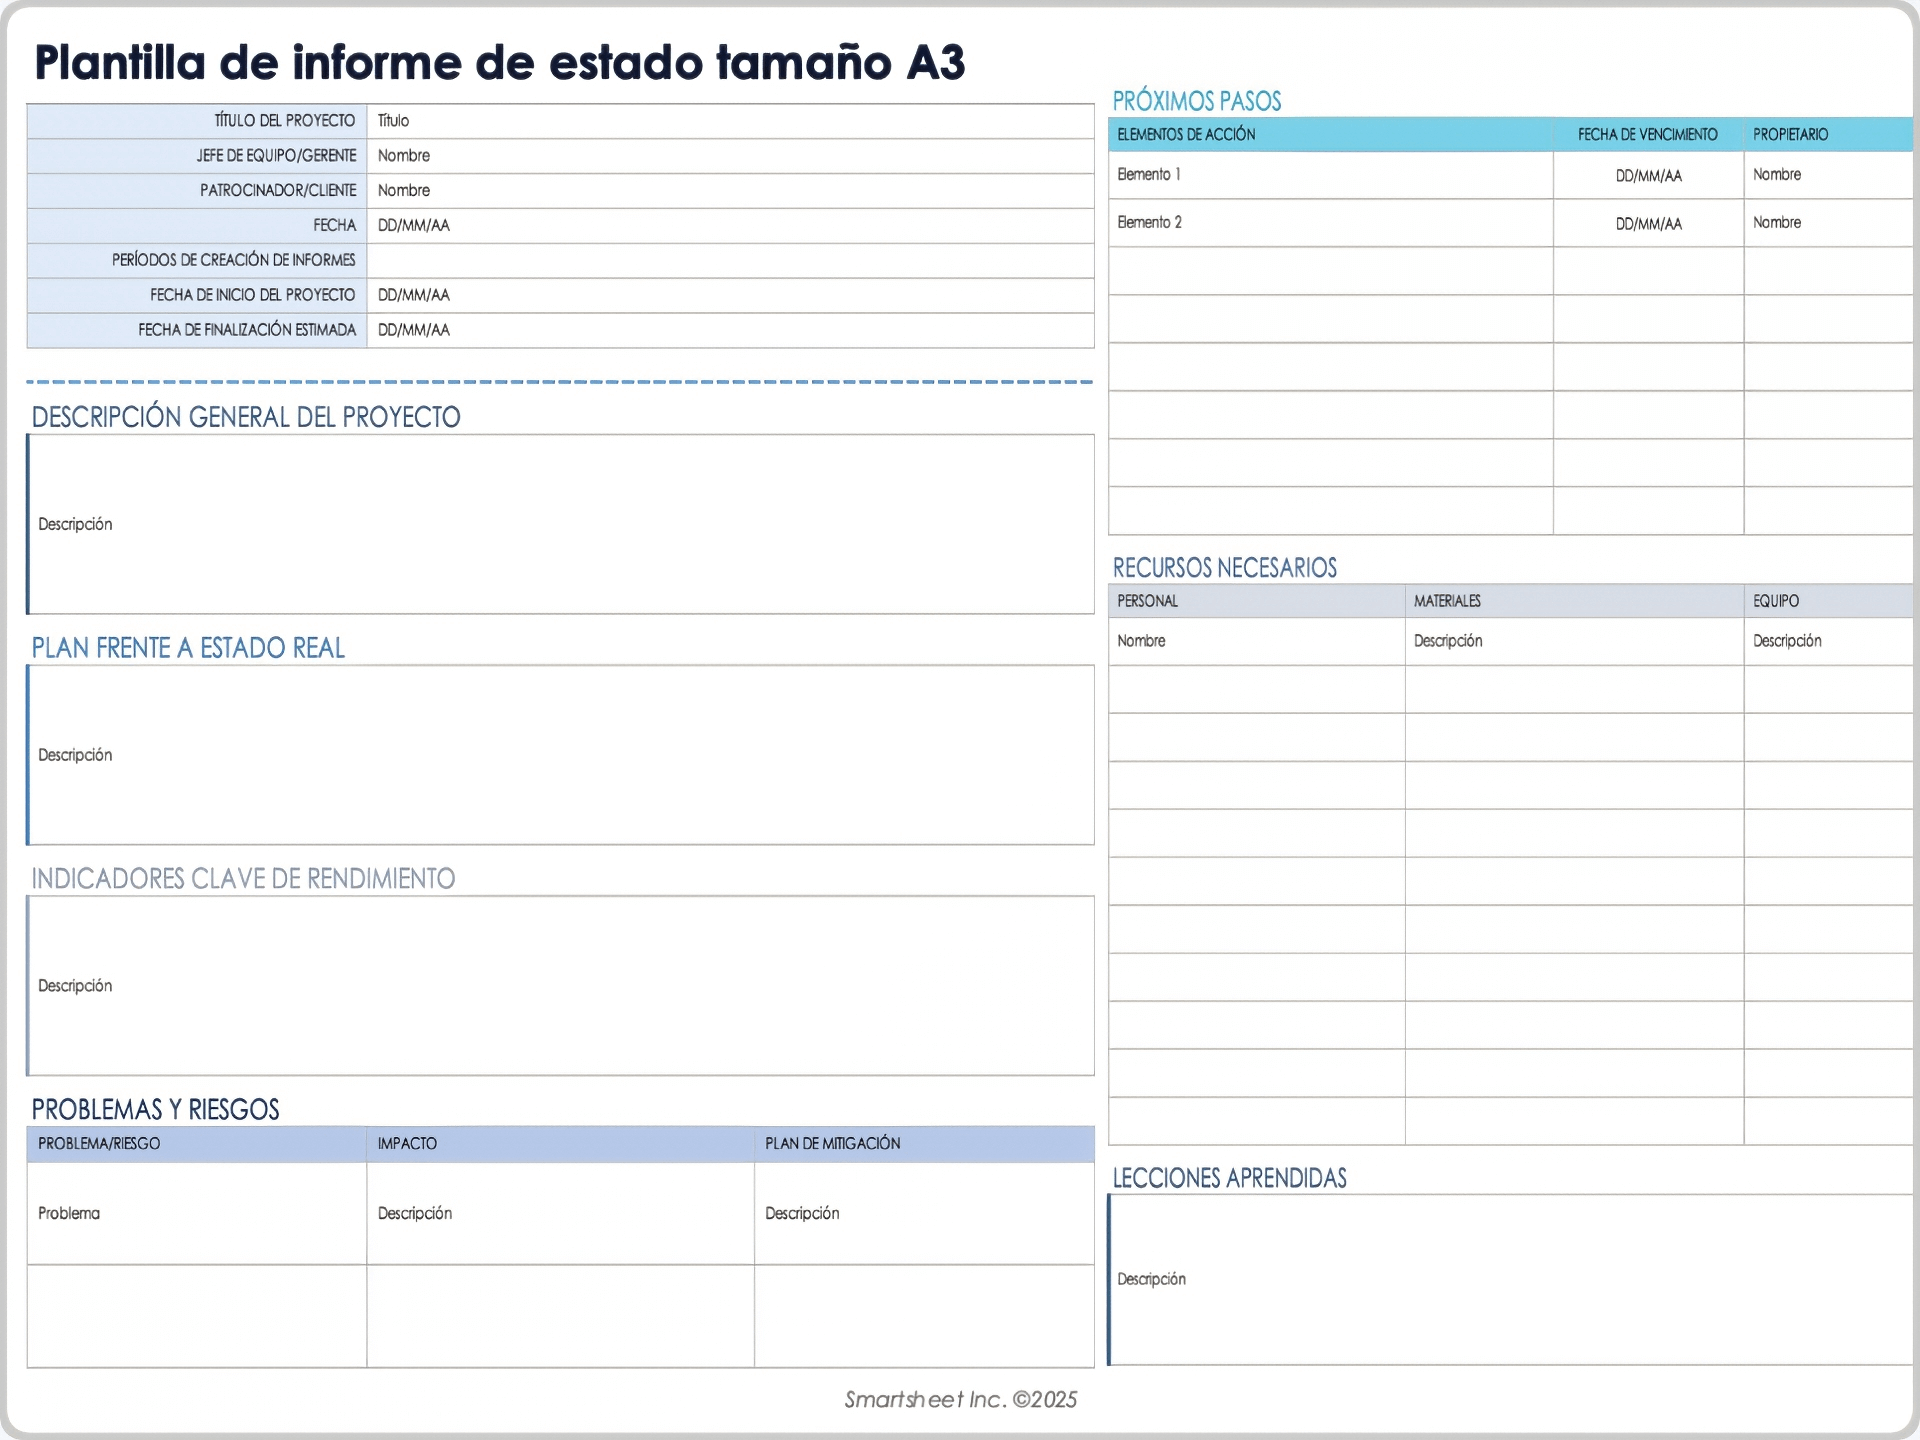Image resolution: width=1920 pixels, height=1440 pixels.
Task: Click the Elemento 1 action item cell
Action: point(1330,175)
